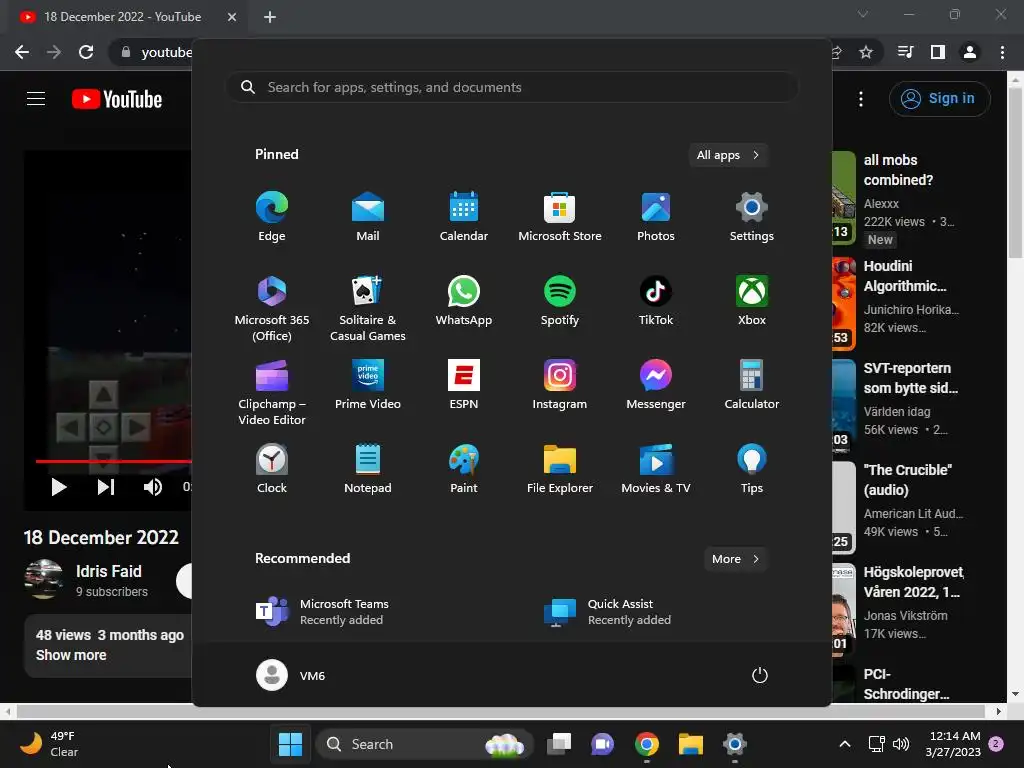Viewport: 1024px width, 768px height.
Task: Click the taskbar Search box
Action: point(424,744)
